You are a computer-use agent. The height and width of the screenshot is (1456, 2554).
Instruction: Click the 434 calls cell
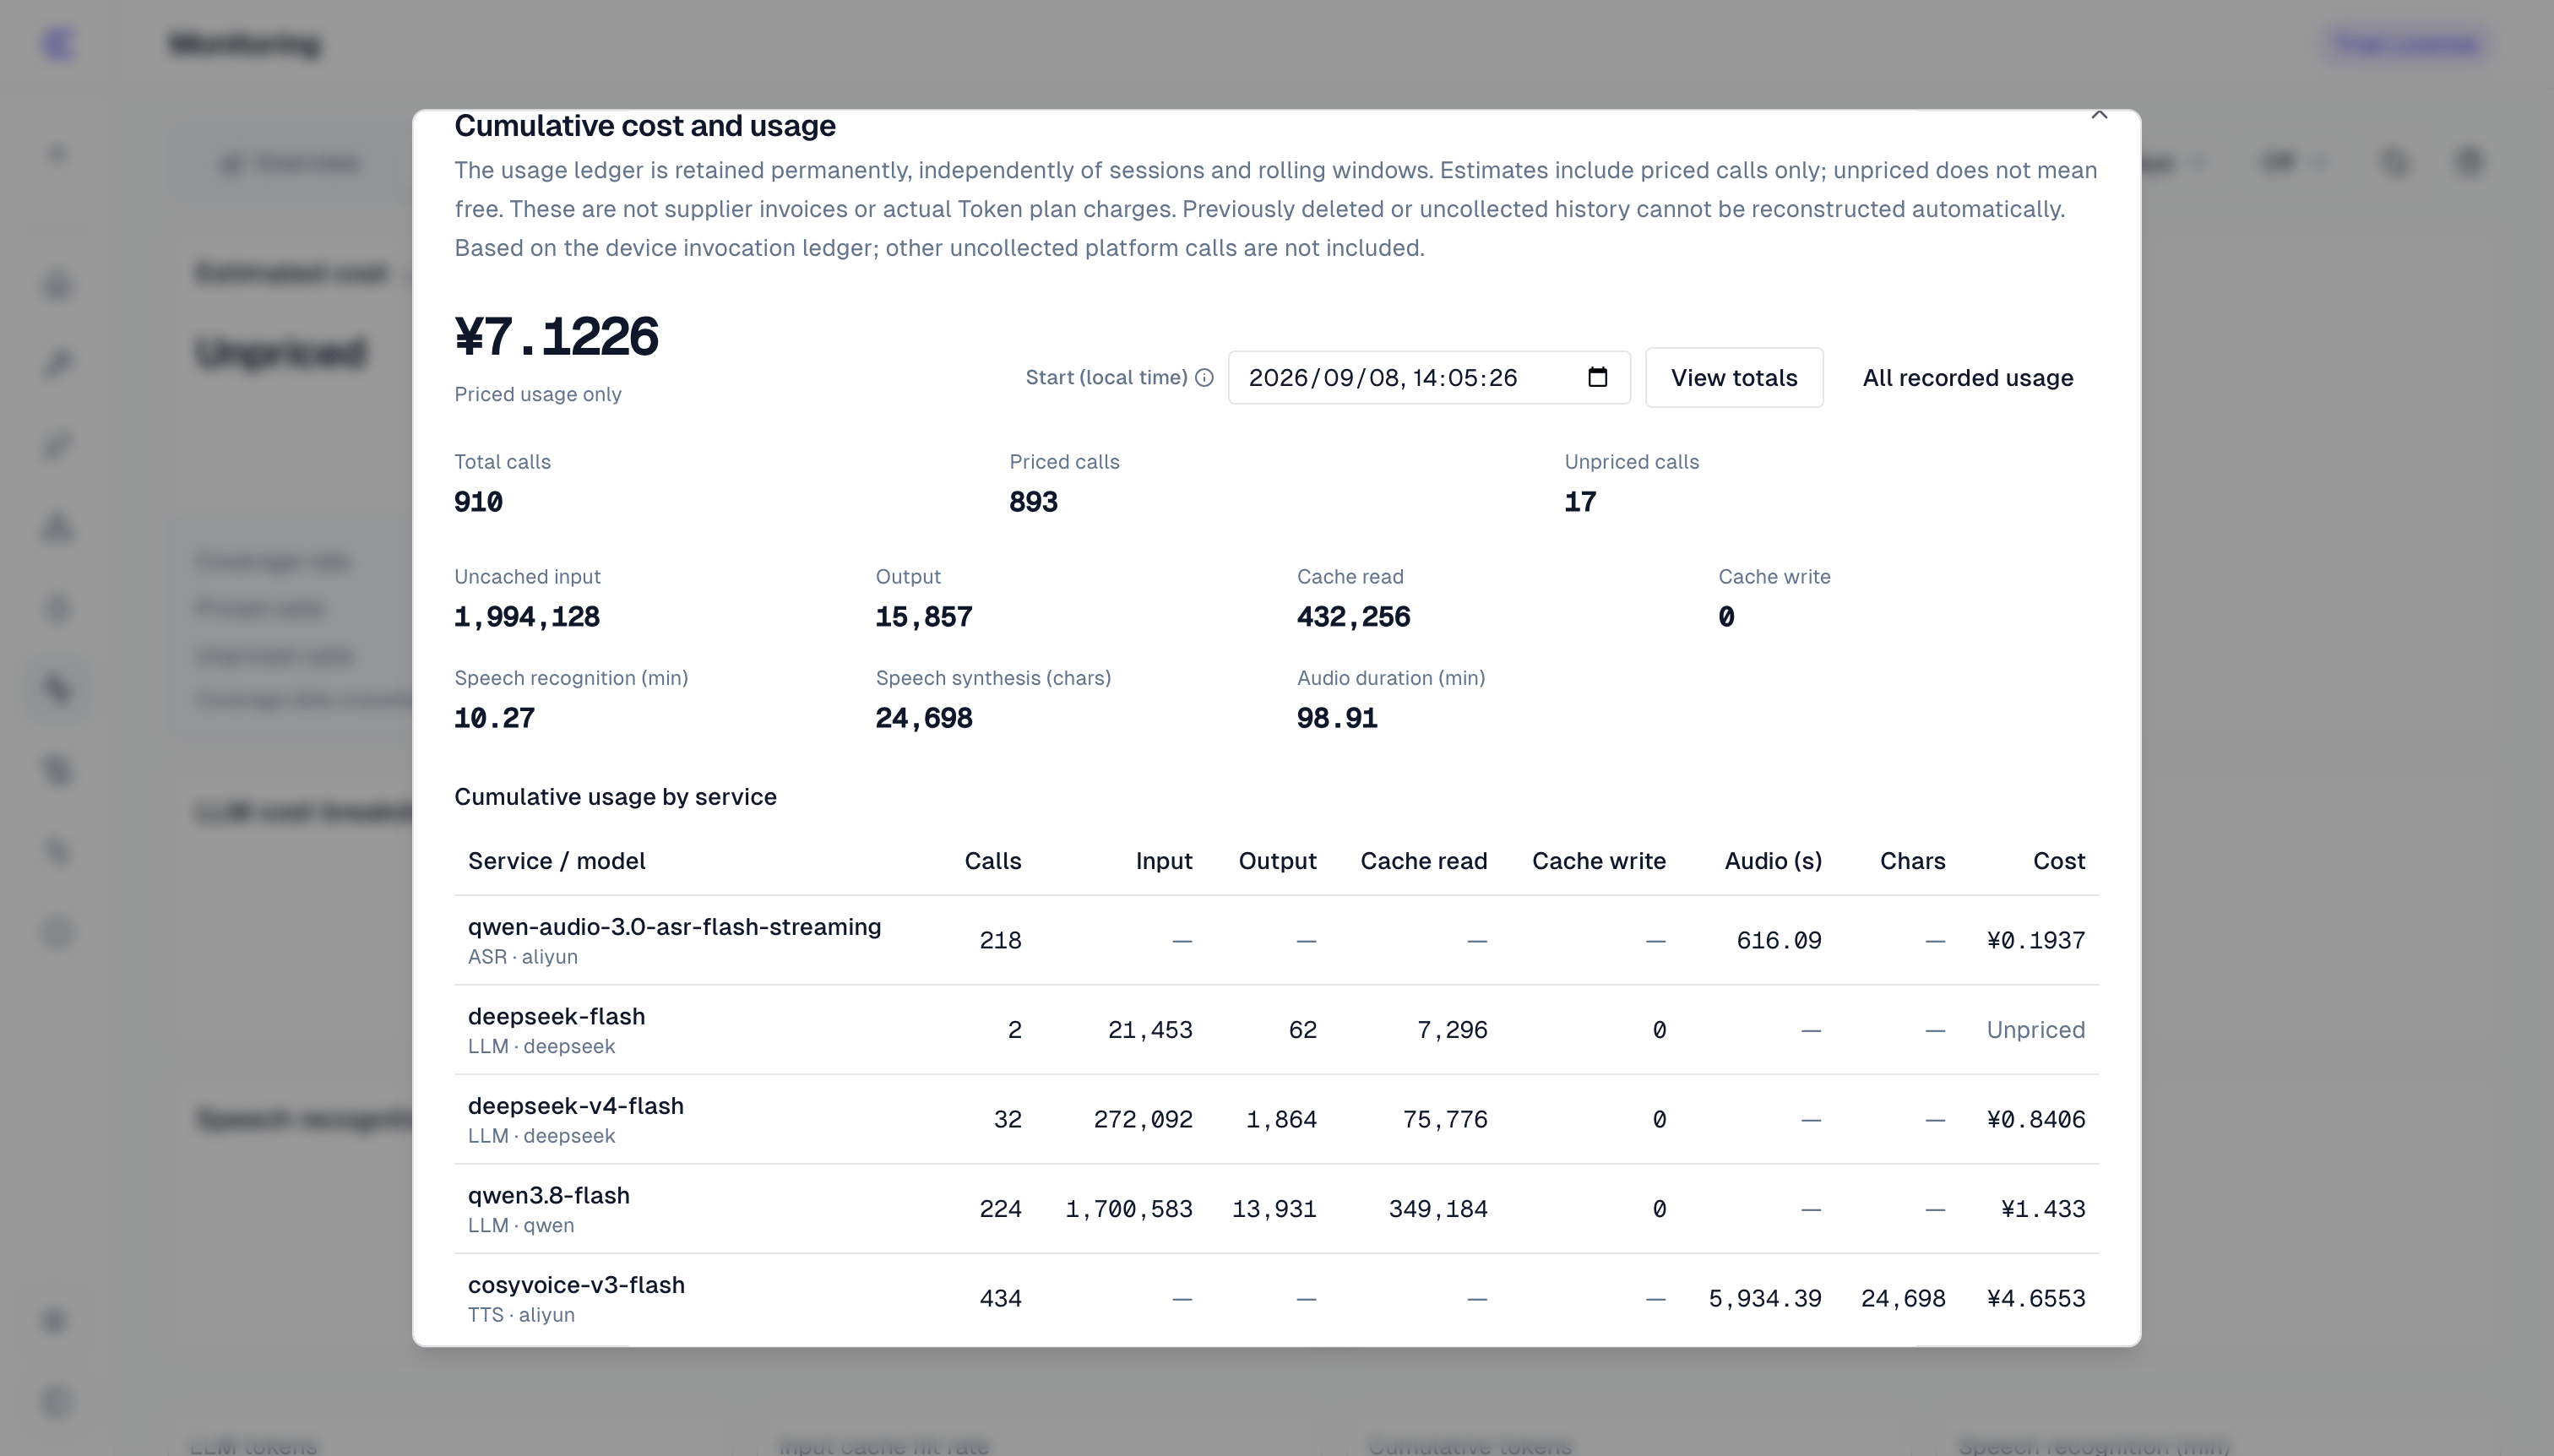click(x=1000, y=1299)
